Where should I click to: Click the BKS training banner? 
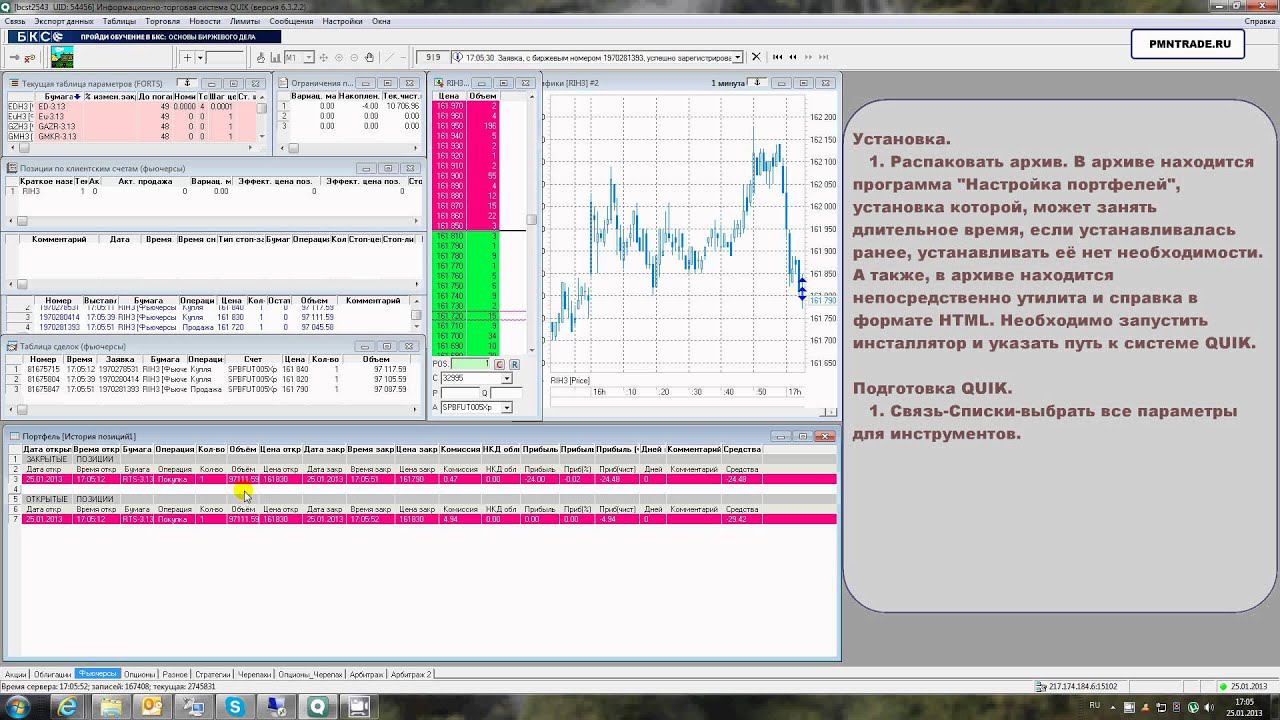[144, 37]
